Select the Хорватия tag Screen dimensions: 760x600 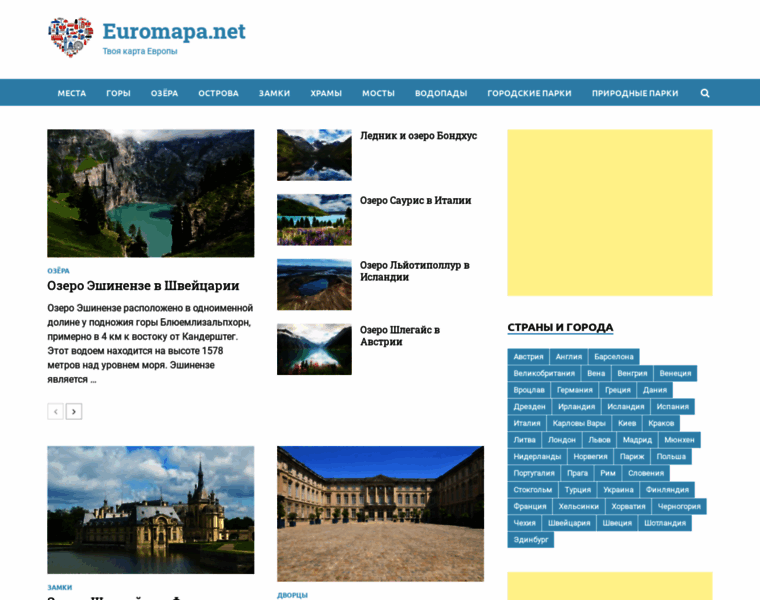pos(629,506)
